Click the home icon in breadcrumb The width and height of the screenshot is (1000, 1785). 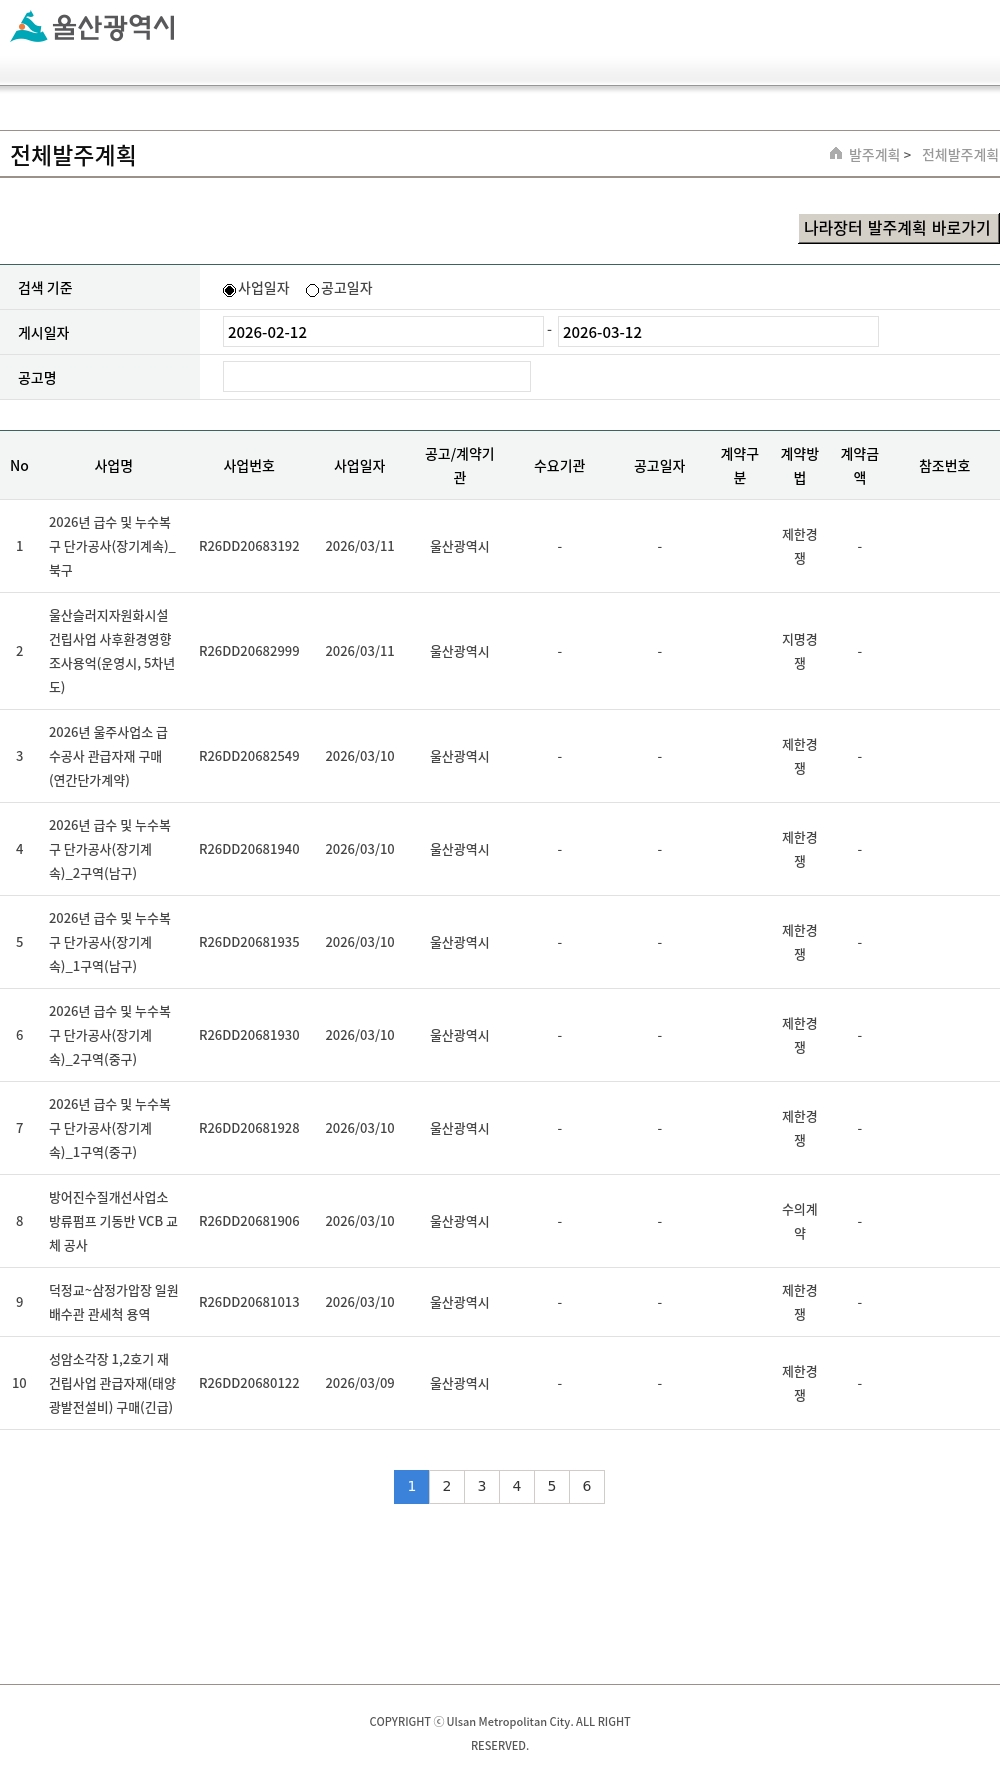(x=836, y=154)
